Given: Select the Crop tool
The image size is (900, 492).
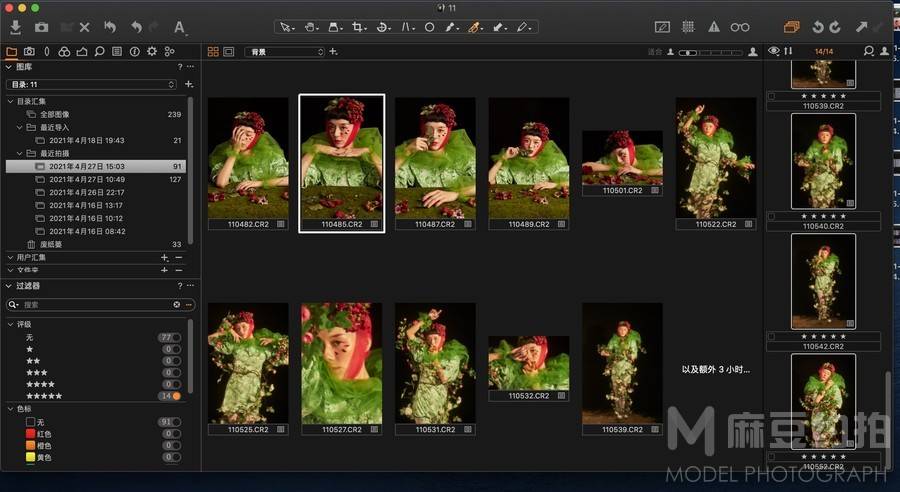Looking at the screenshot, I should [x=359, y=27].
